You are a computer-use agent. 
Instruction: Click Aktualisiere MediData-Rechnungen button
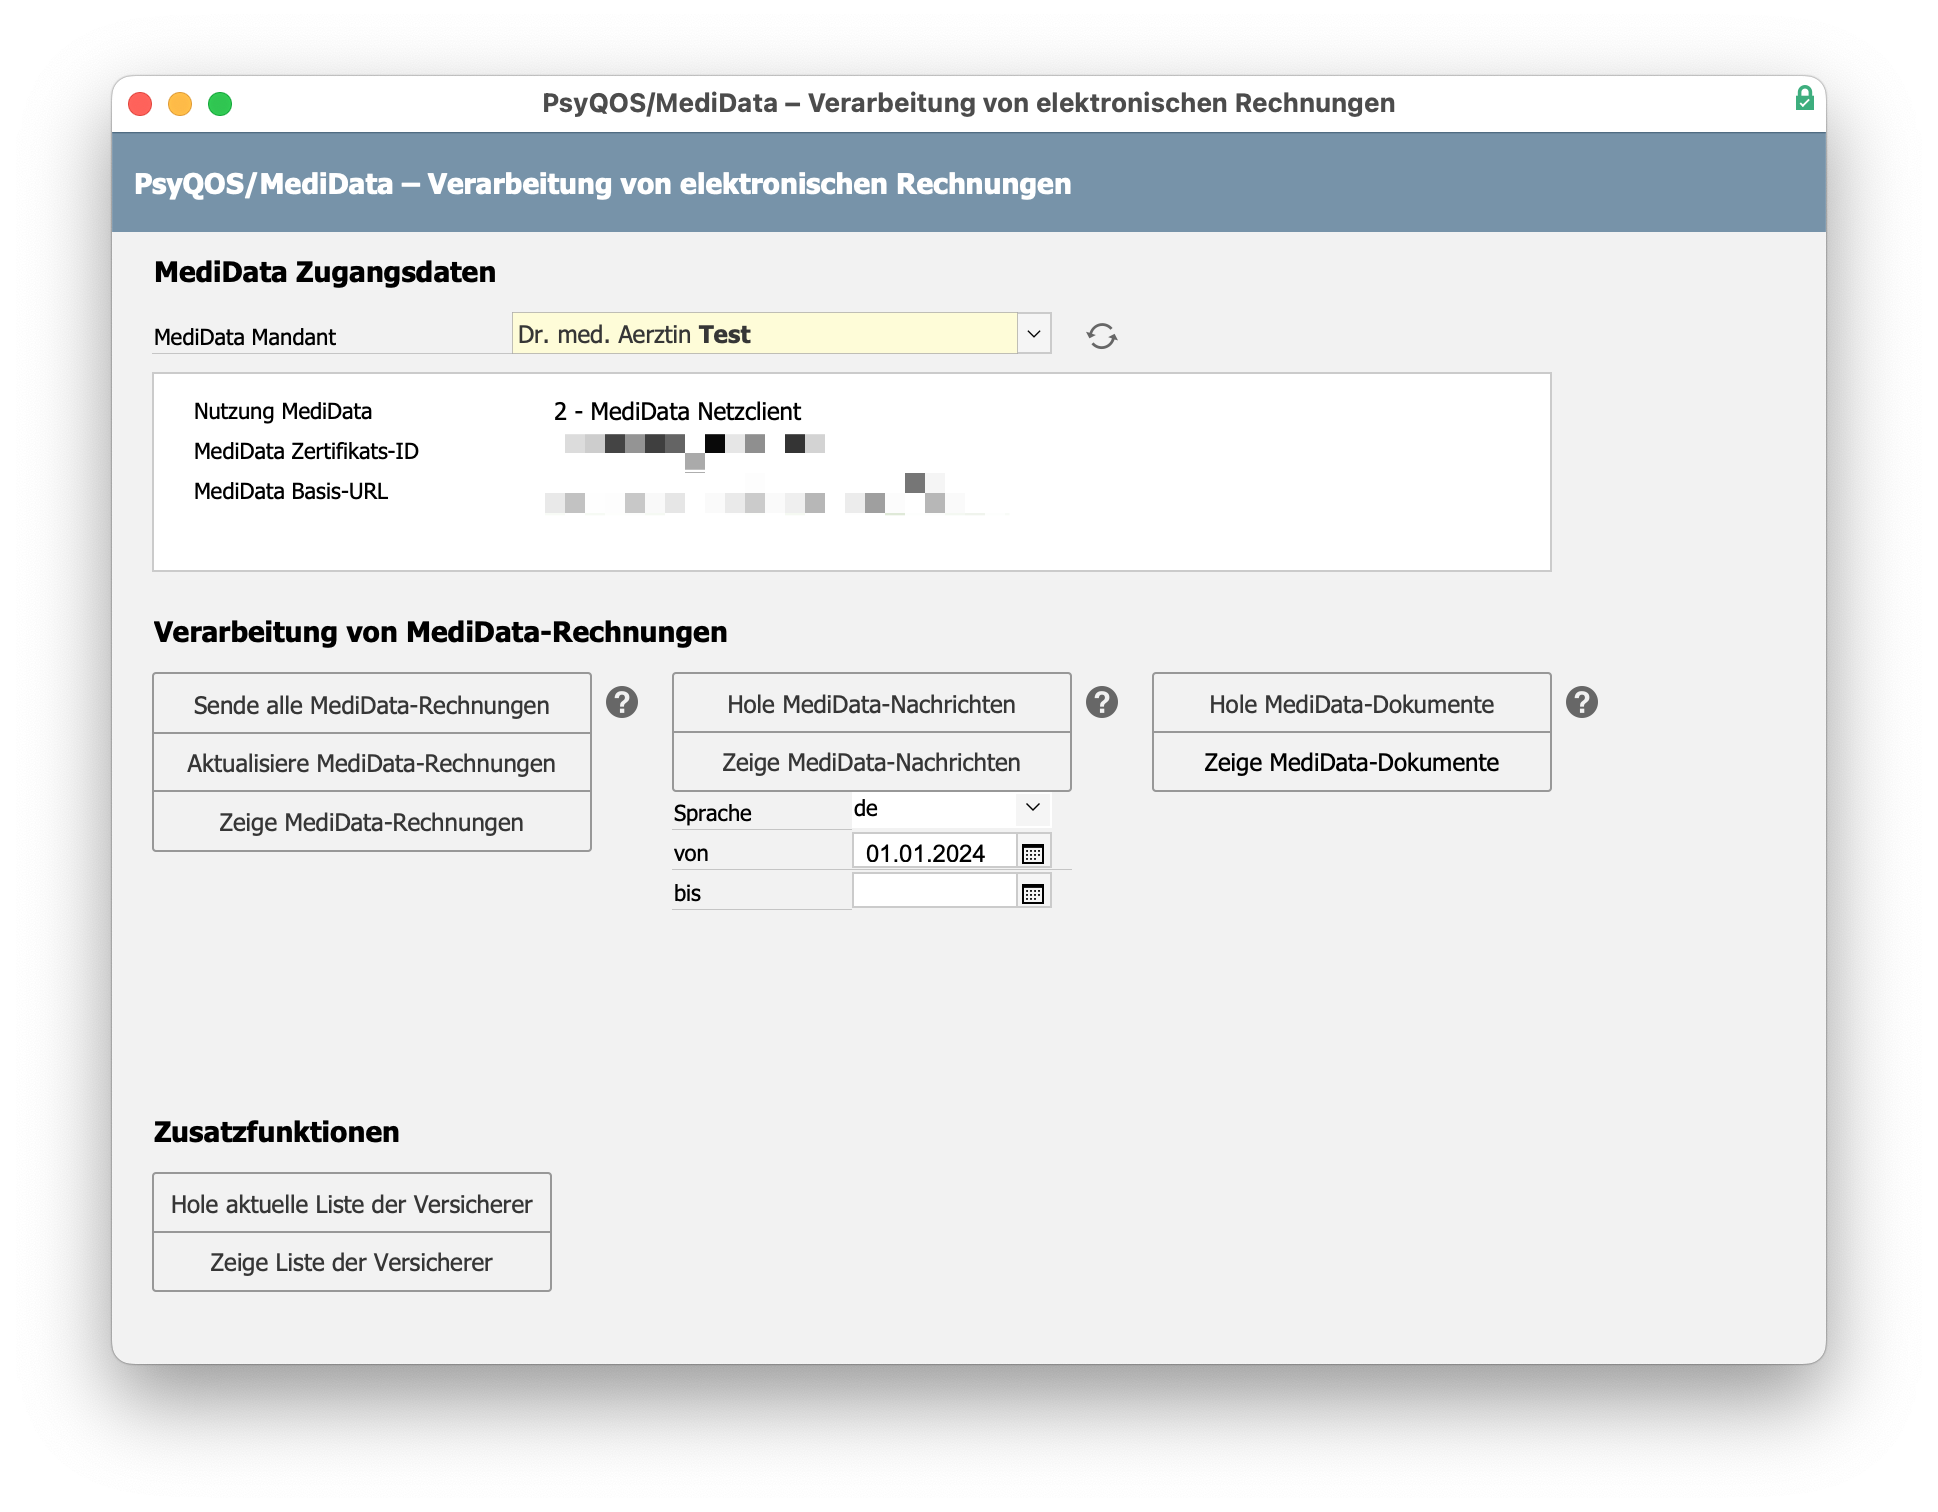371,763
